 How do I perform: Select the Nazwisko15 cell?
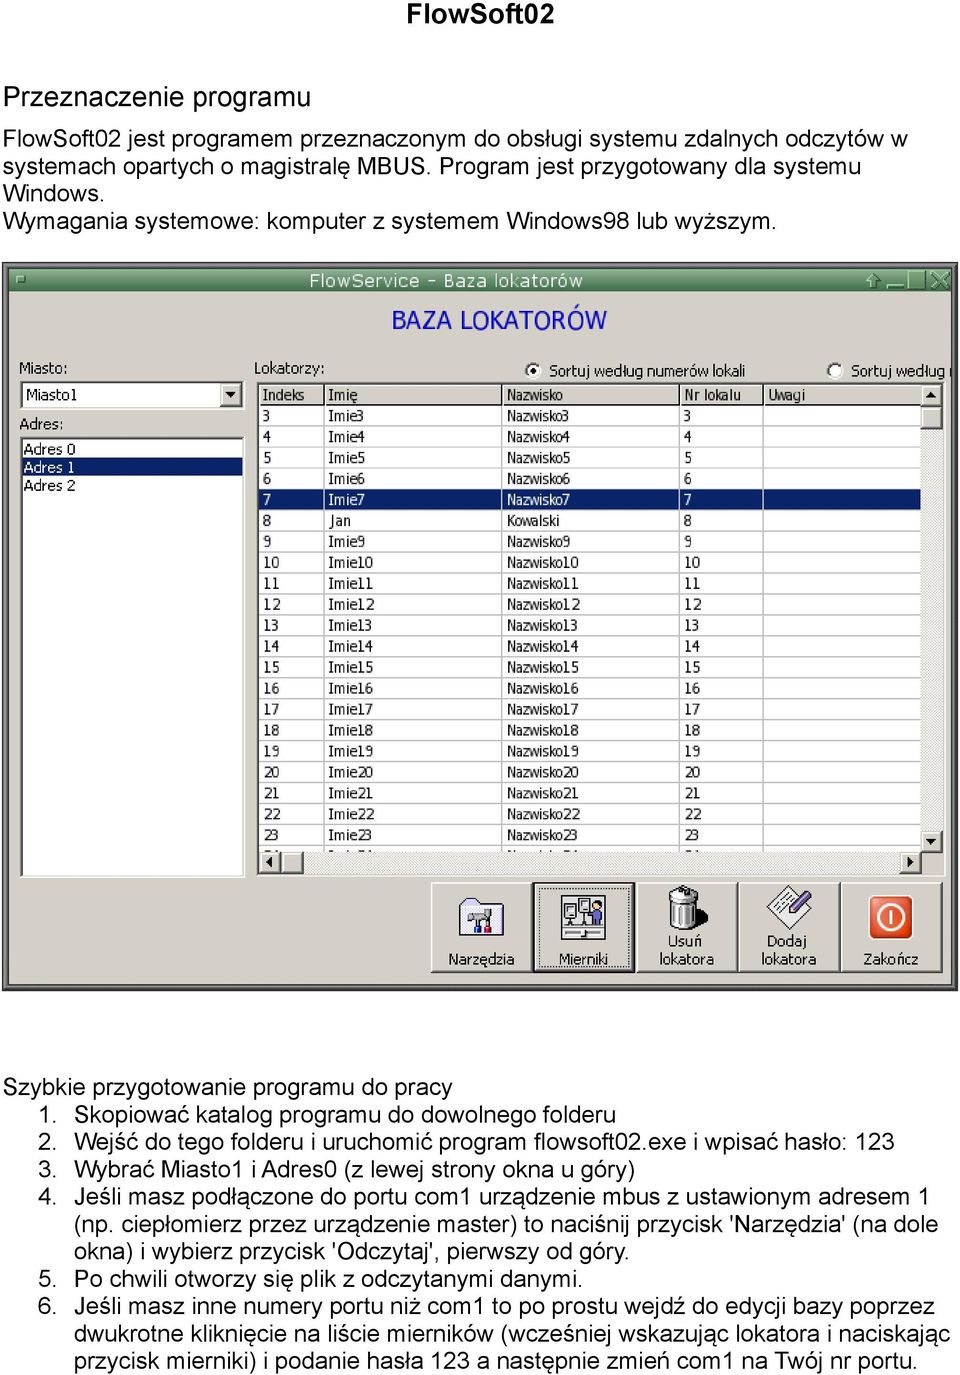(590, 667)
